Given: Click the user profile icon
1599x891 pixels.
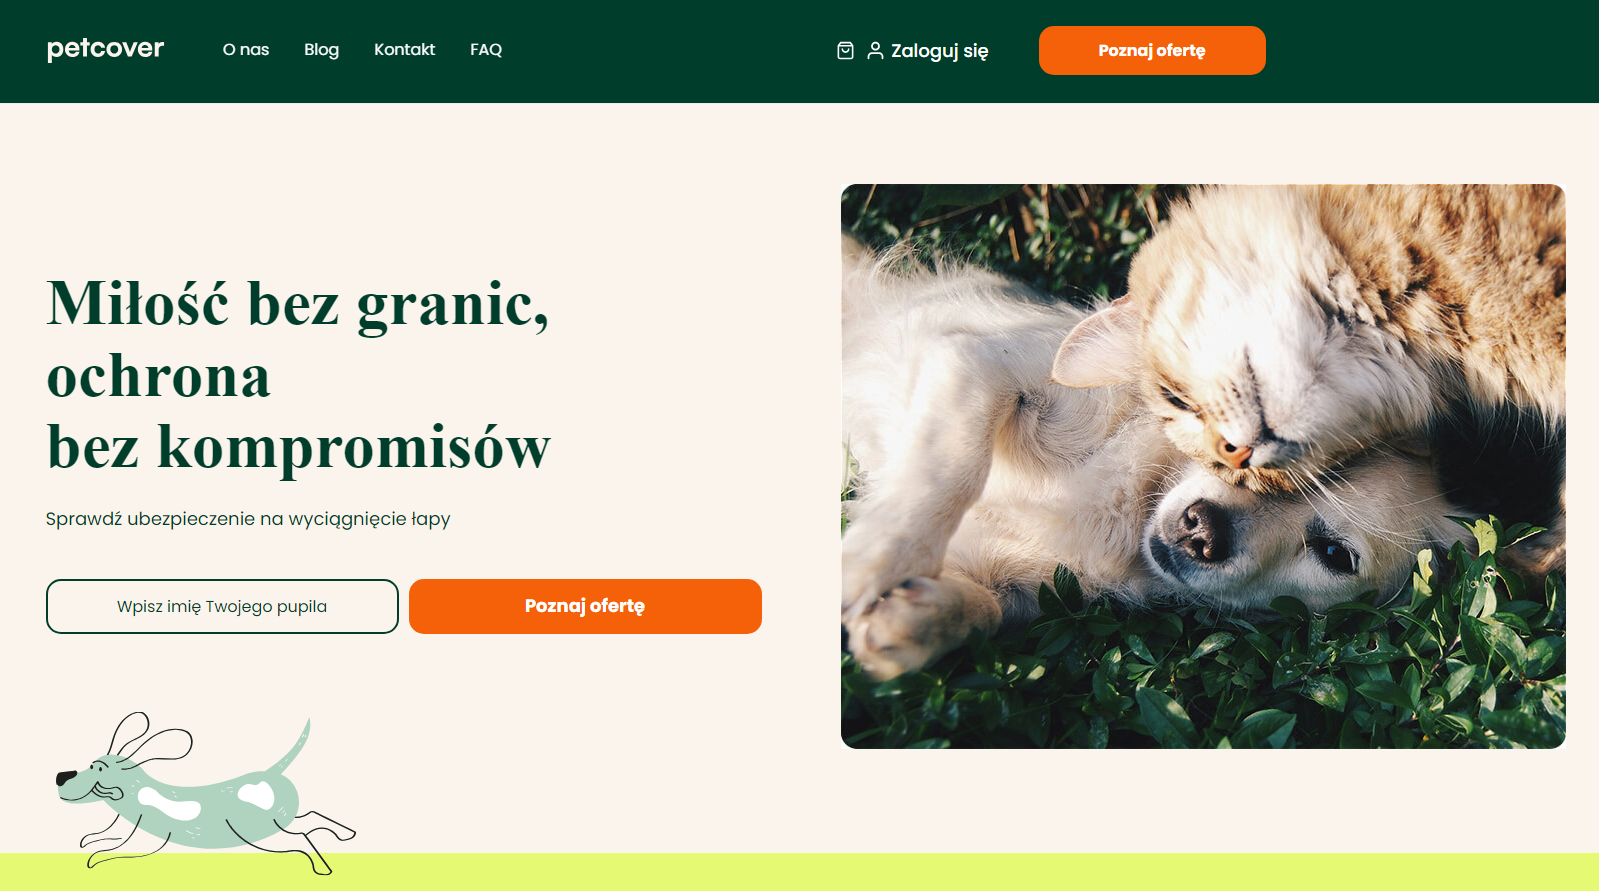Looking at the screenshot, I should pos(875,50).
